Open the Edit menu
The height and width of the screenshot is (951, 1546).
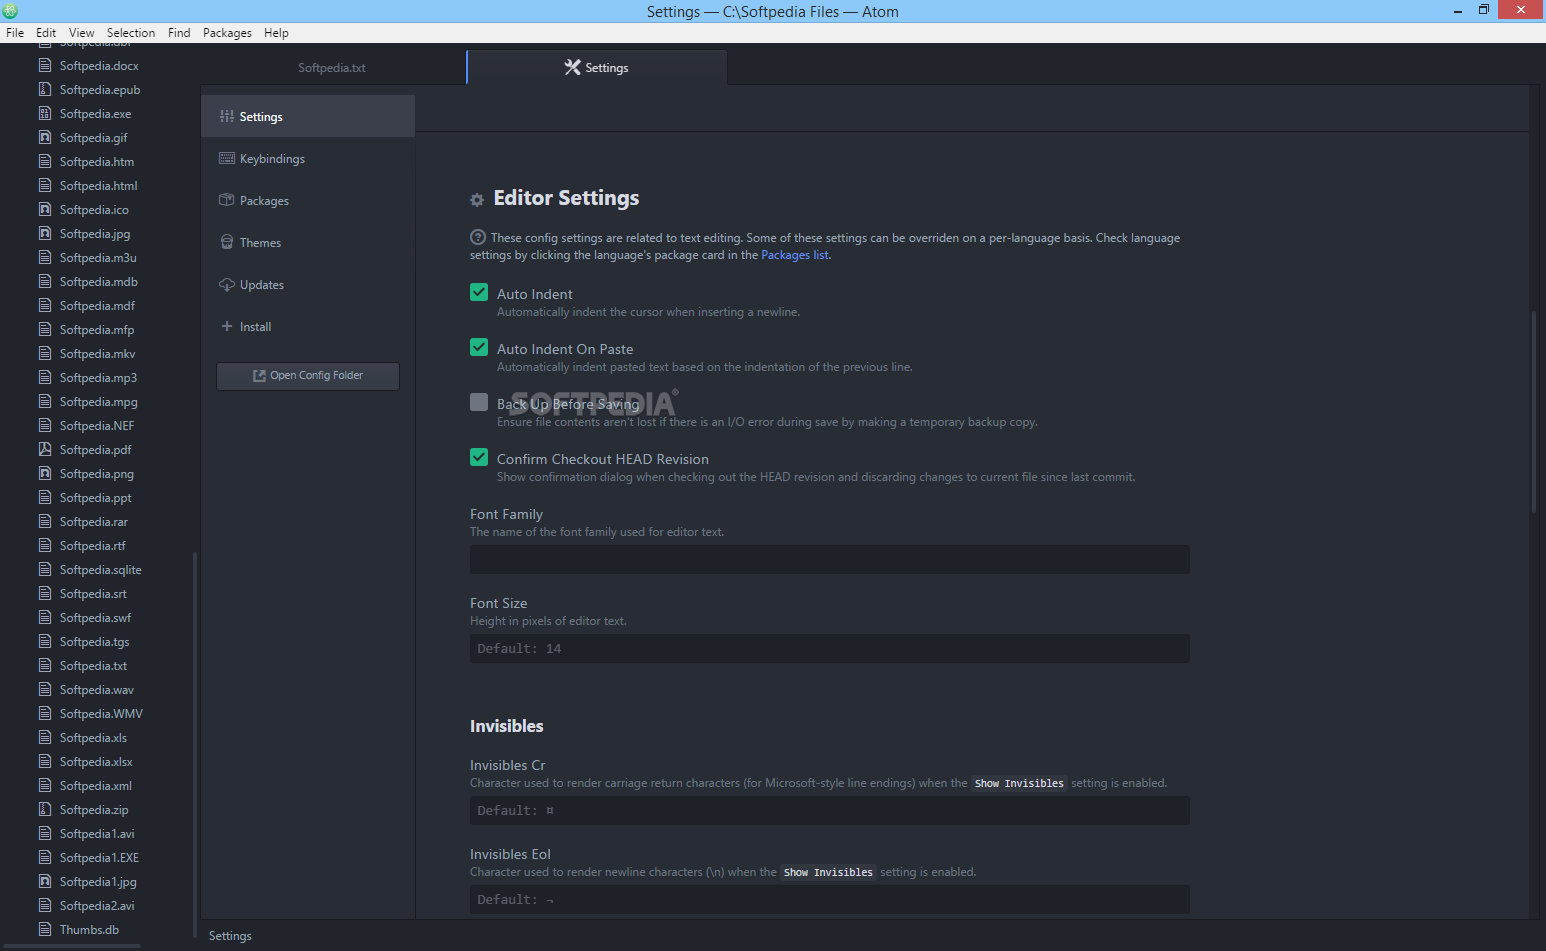[46, 33]
